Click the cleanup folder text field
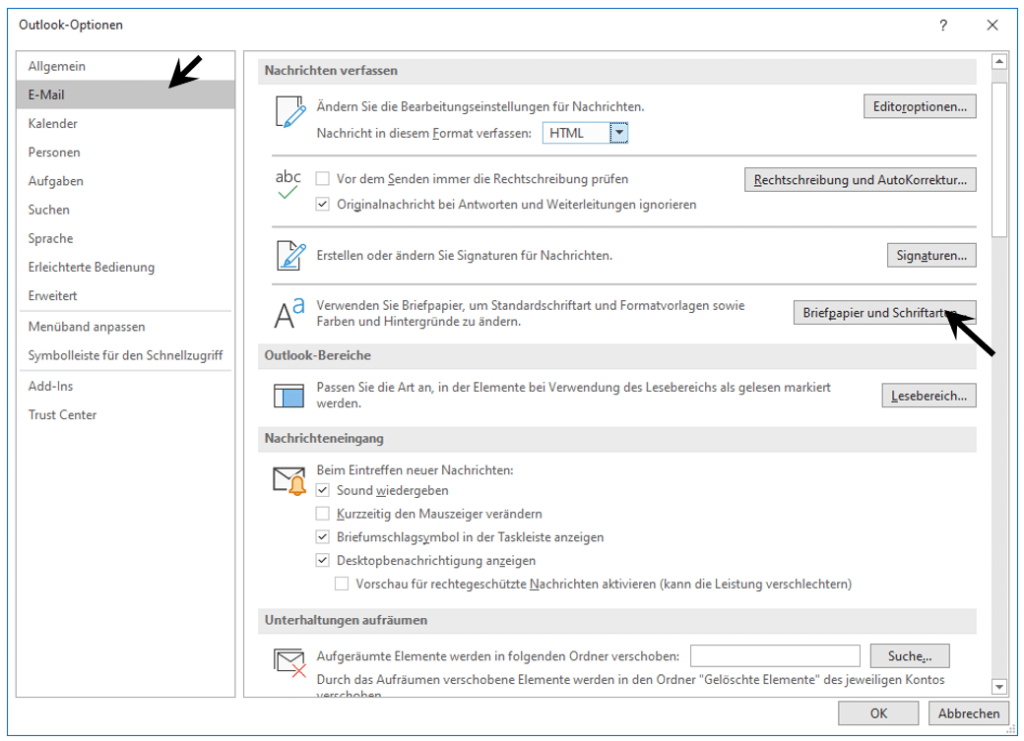 click(x=775, y=656)
